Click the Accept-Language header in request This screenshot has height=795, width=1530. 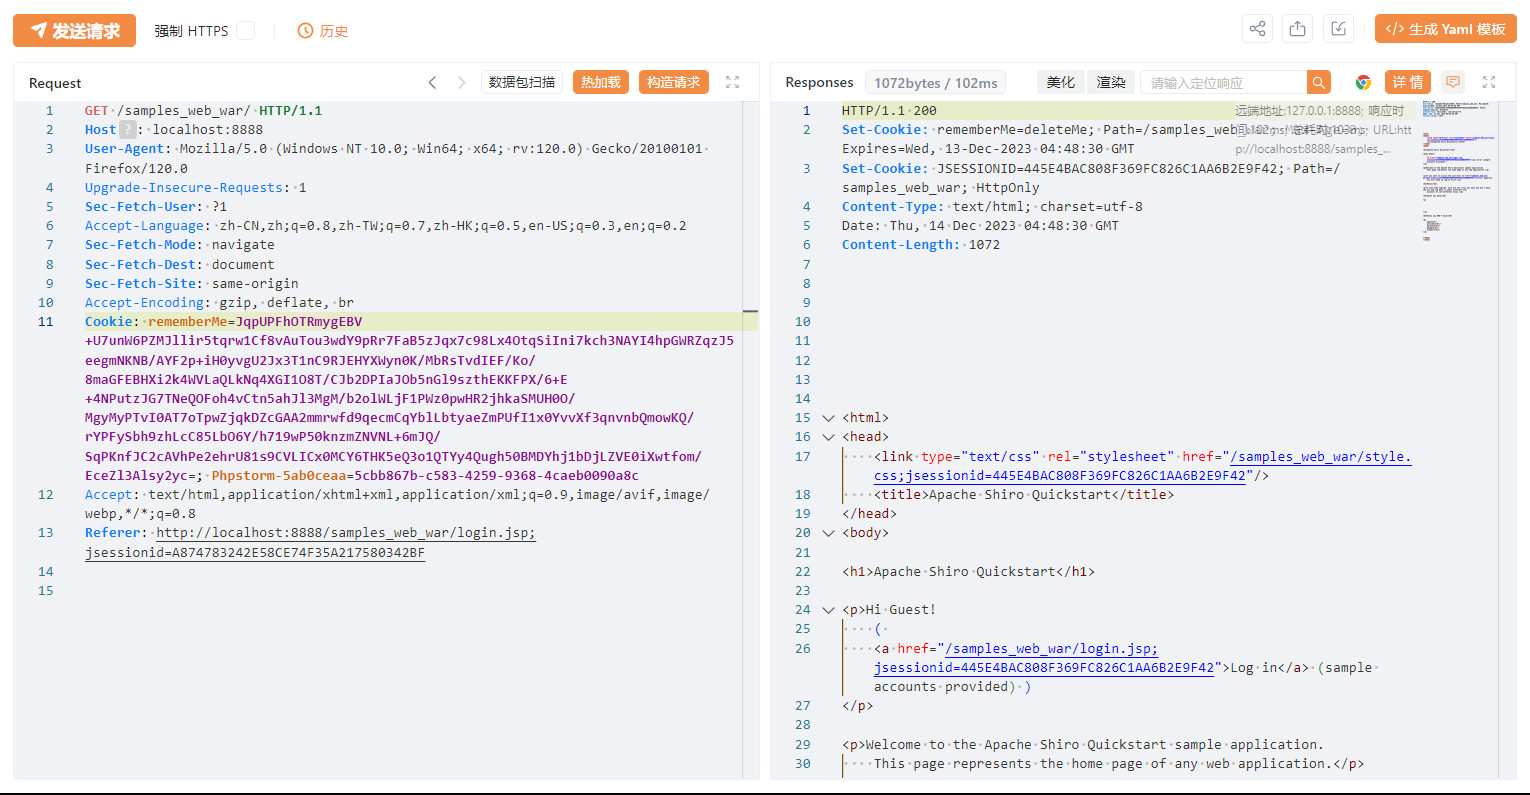(x=144, y=226)
